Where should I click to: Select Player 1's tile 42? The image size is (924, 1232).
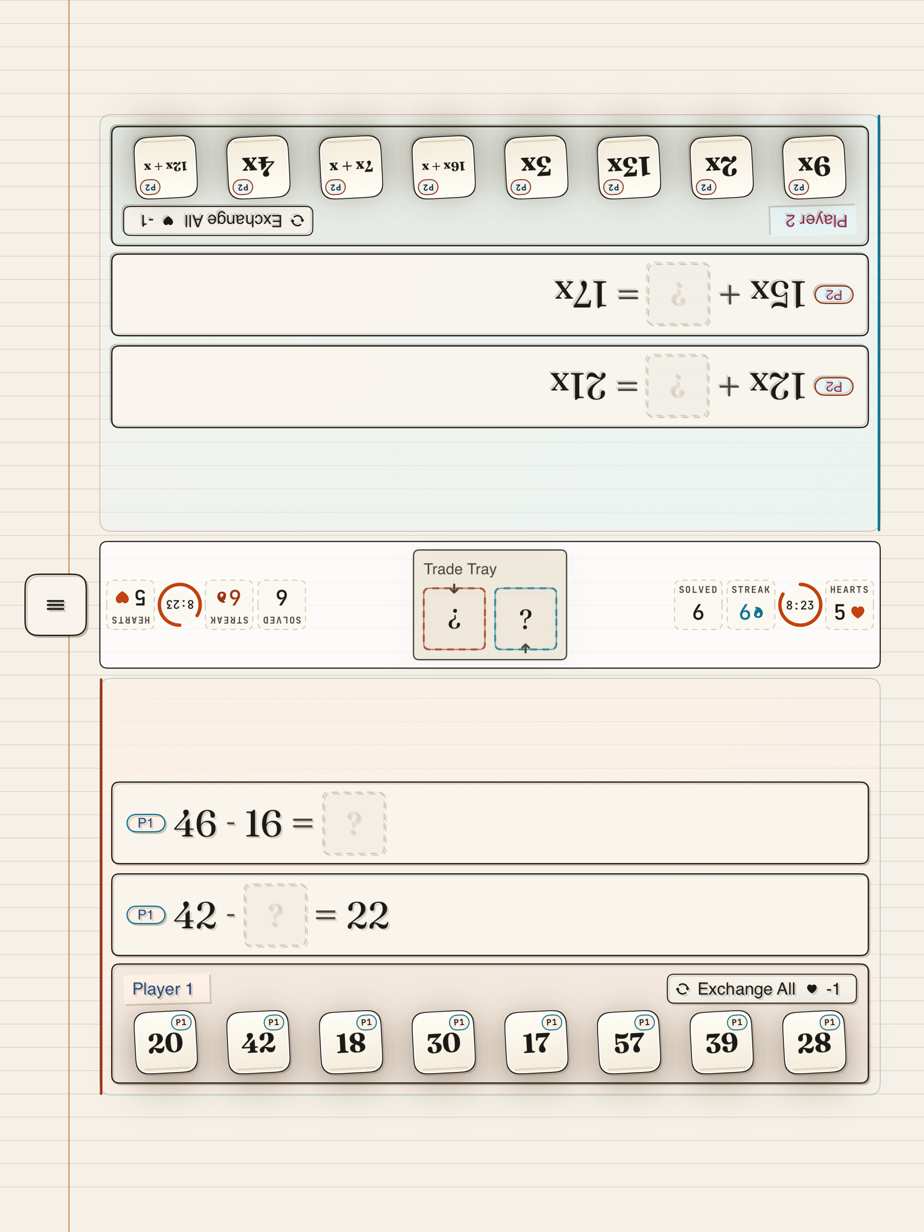pyautogui.click(x=258, y=1043)
